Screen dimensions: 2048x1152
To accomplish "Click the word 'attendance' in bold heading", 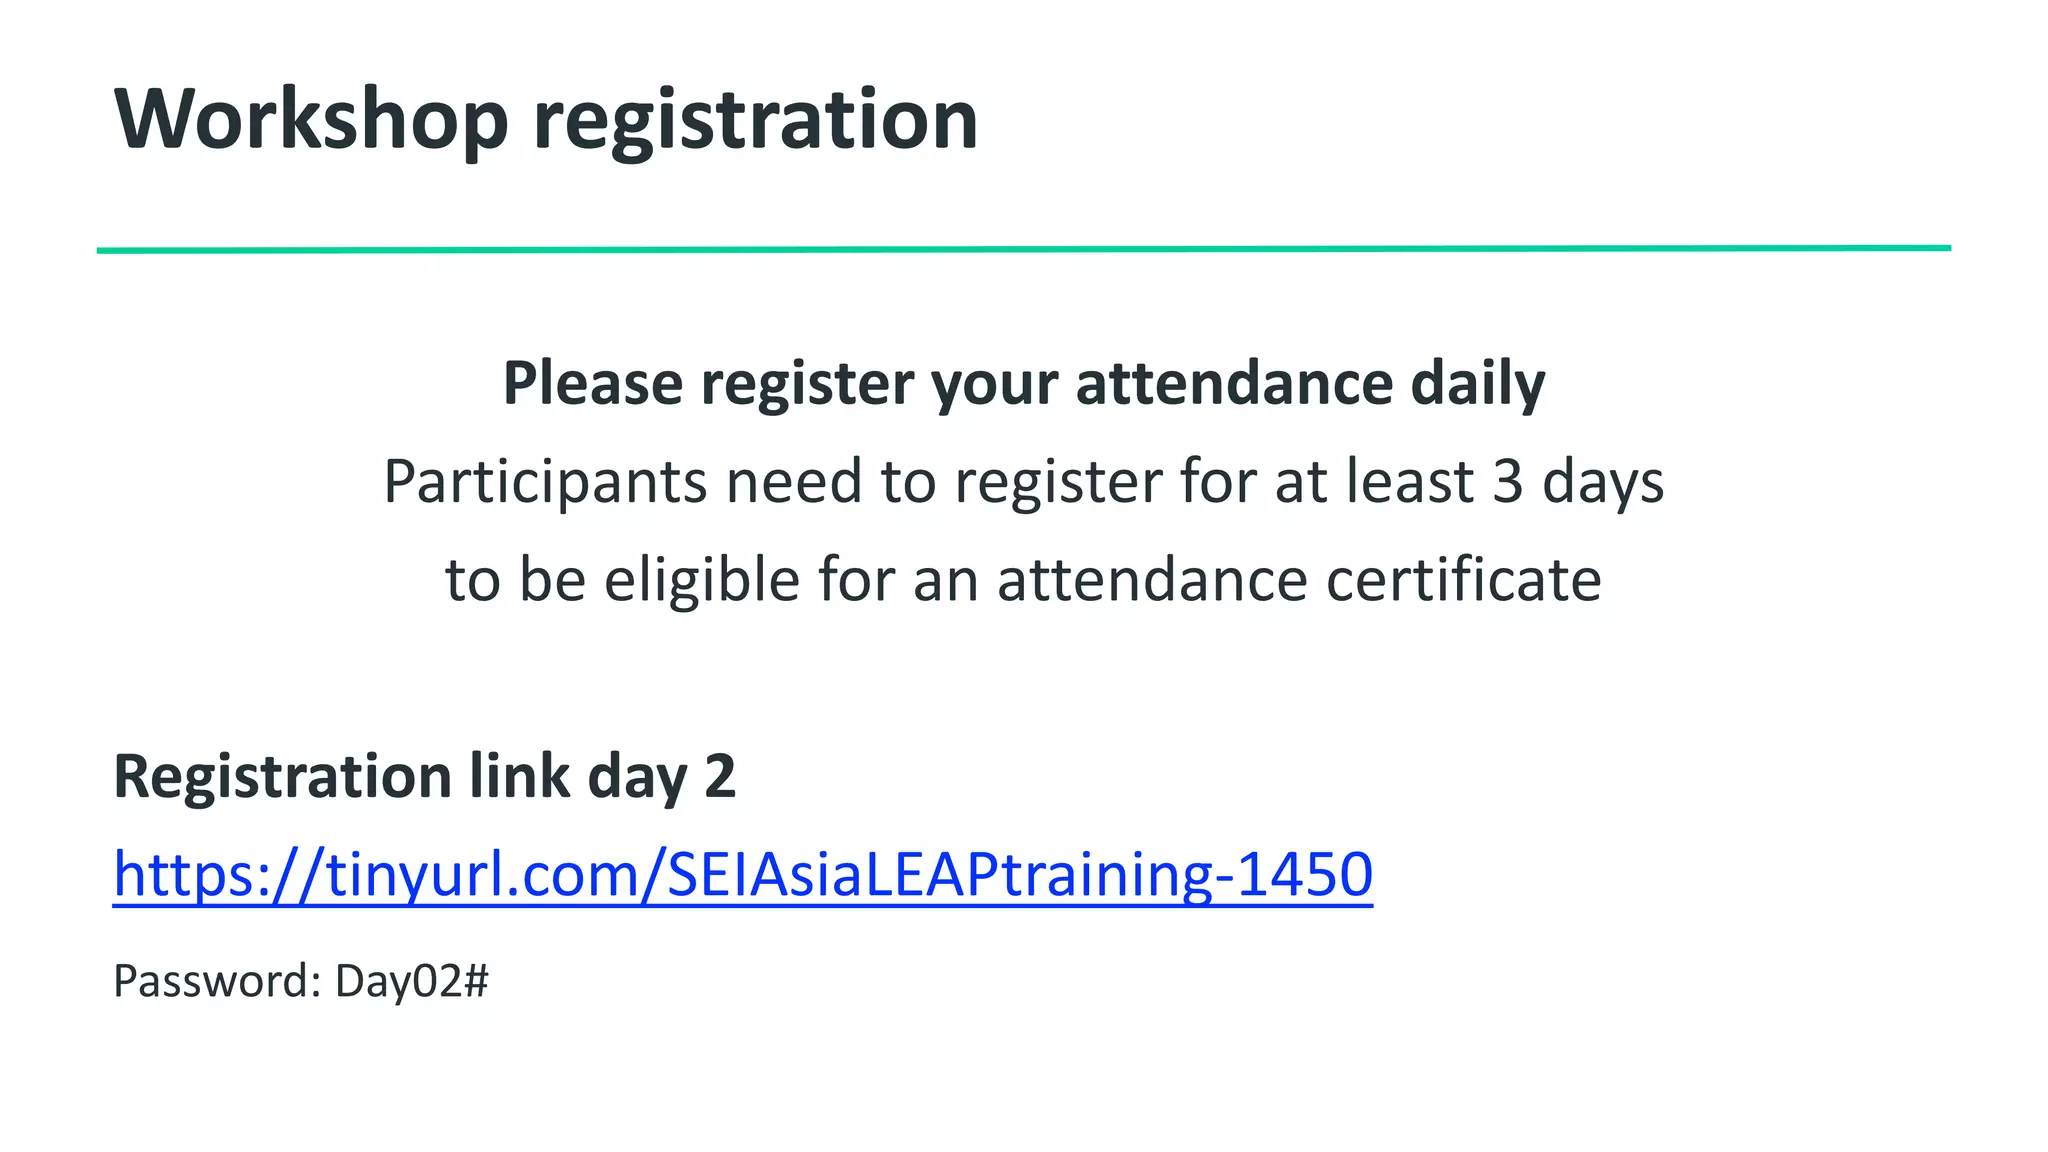I will coord(1234,383).
